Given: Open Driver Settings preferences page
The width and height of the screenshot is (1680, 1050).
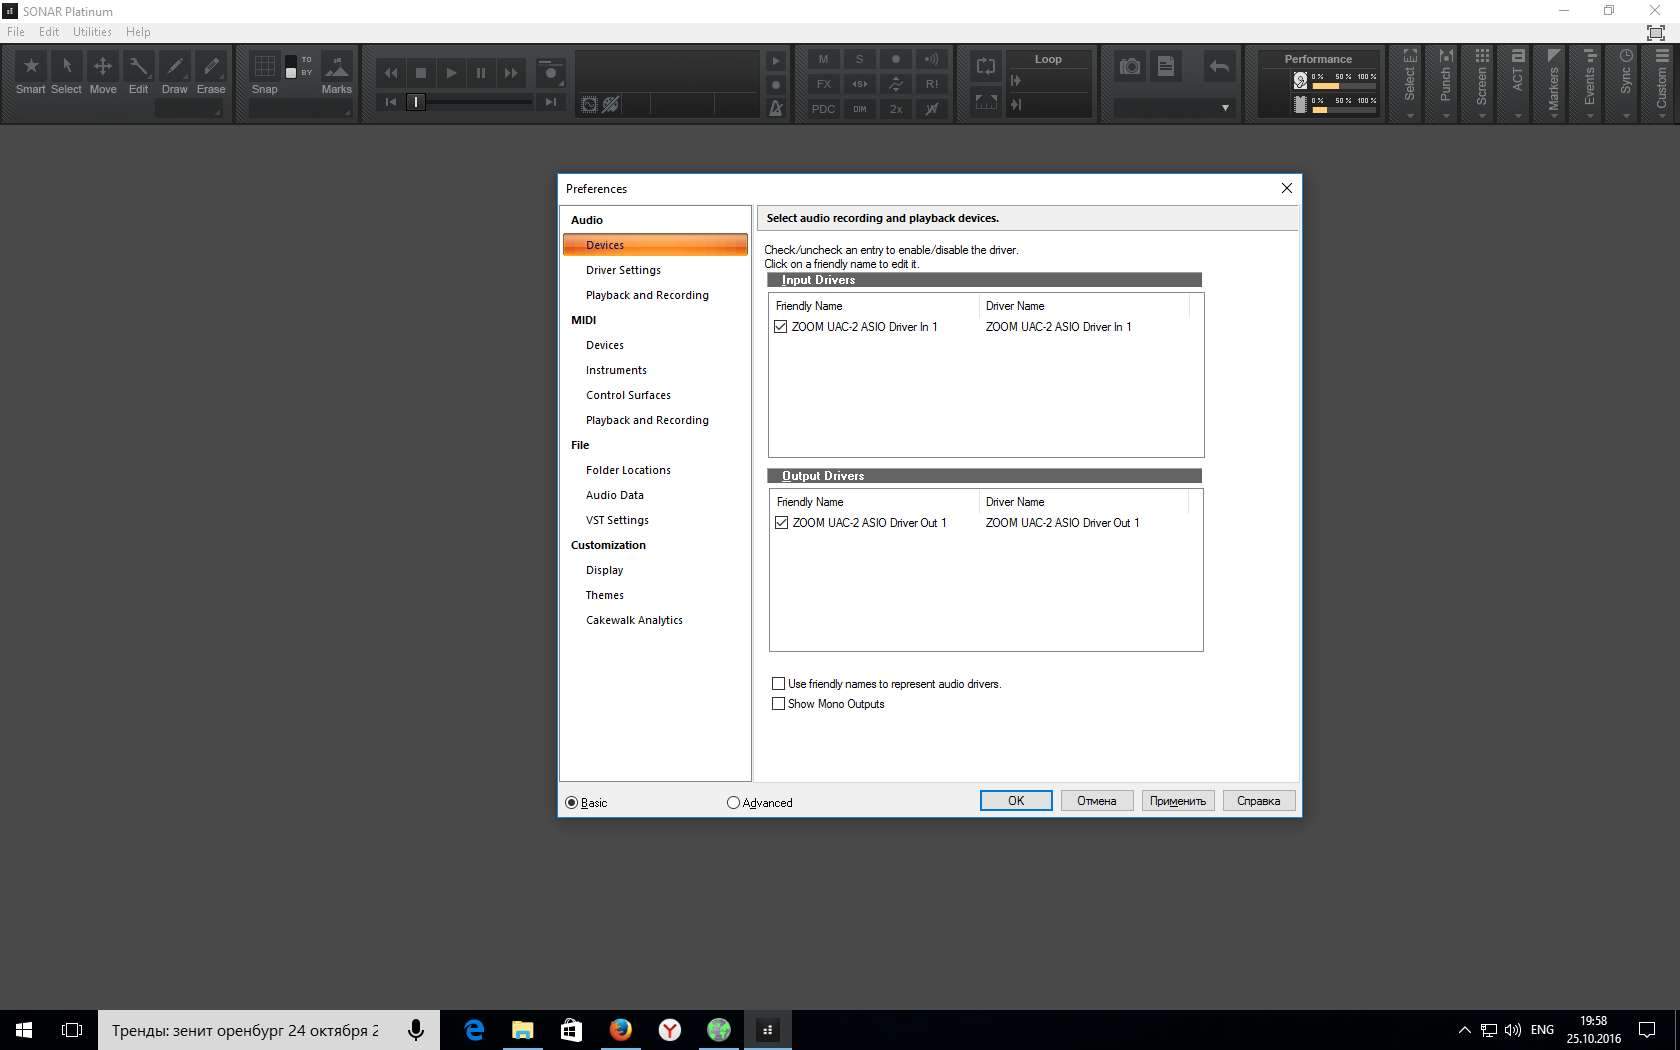Looking at the screenshot, I should coord(623,270).
